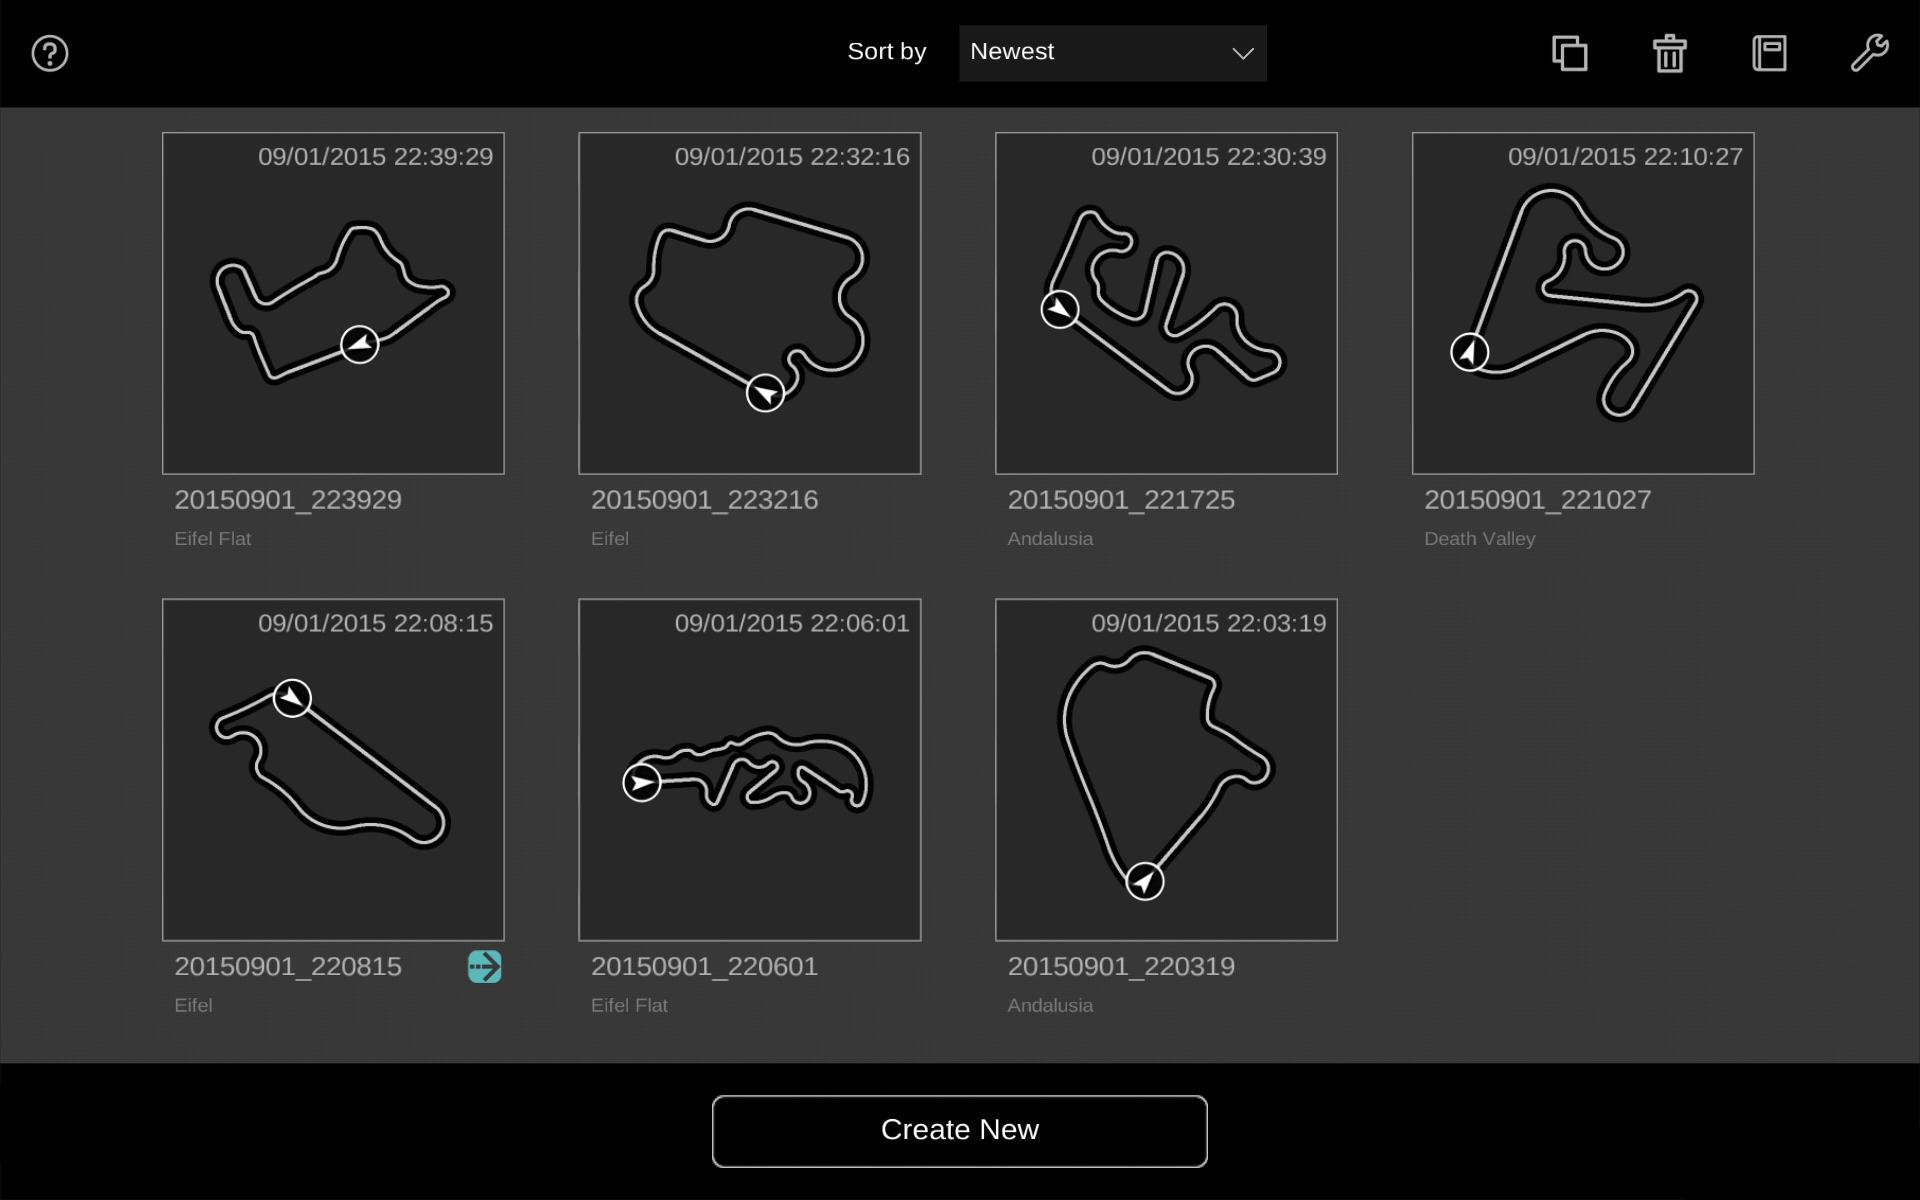This screenshot has width=1920, height=1200.
Task: Open the Andalusia track recorded at 22:03:19
Action: [x=1165, y=768]
